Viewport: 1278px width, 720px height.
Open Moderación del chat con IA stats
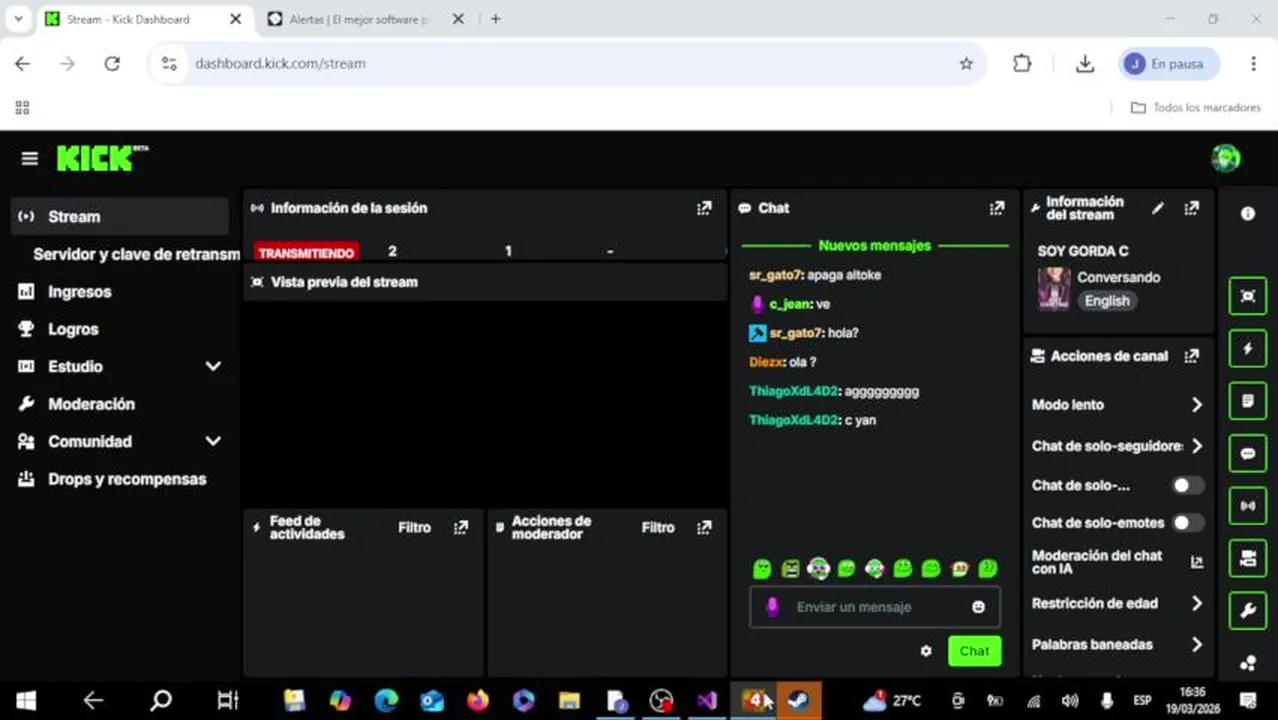(1197, 562)
